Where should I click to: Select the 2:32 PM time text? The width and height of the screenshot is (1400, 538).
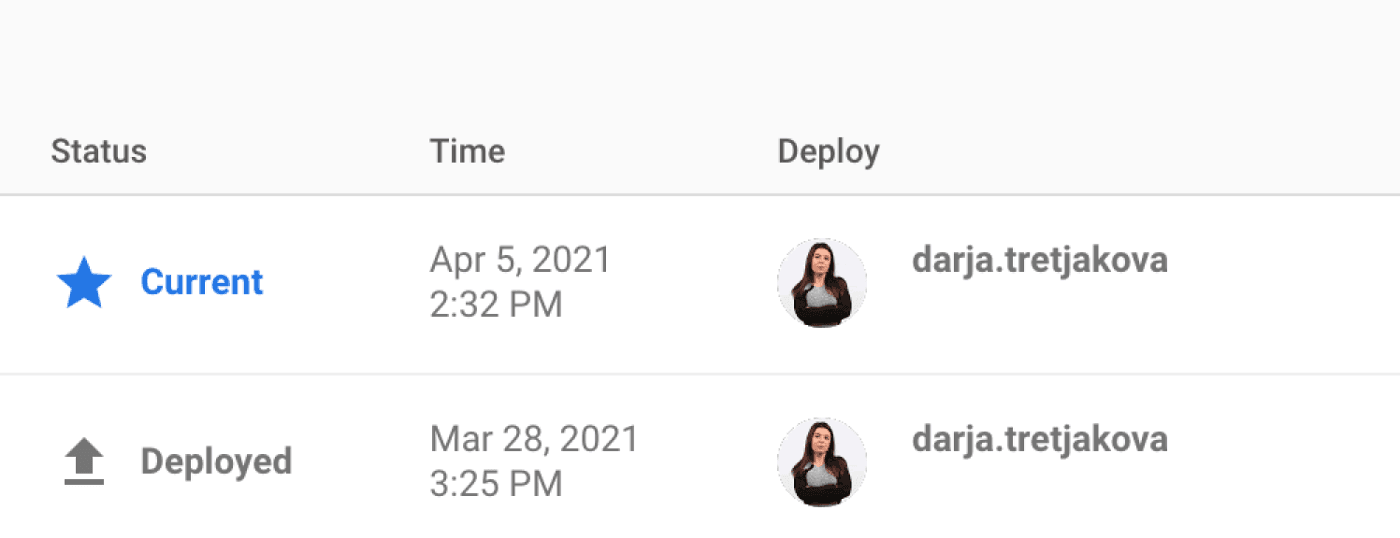click(x=496, y=305)
